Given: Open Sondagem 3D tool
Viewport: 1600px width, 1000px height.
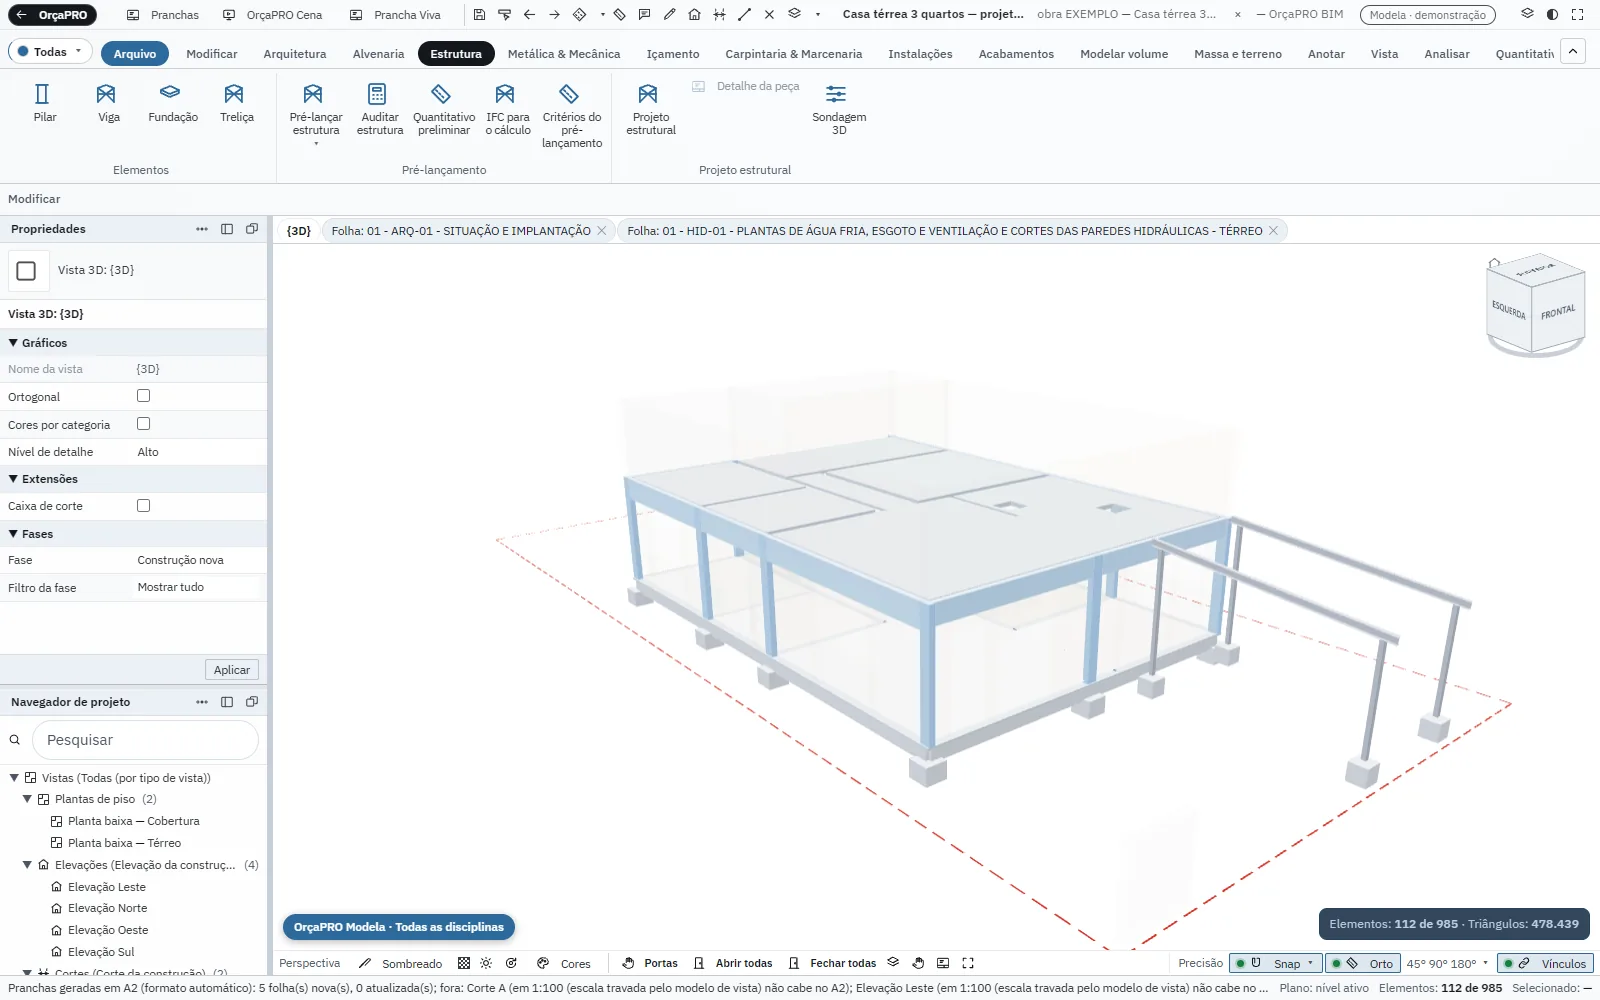Looking at the screenshot, I should [839, 109].
